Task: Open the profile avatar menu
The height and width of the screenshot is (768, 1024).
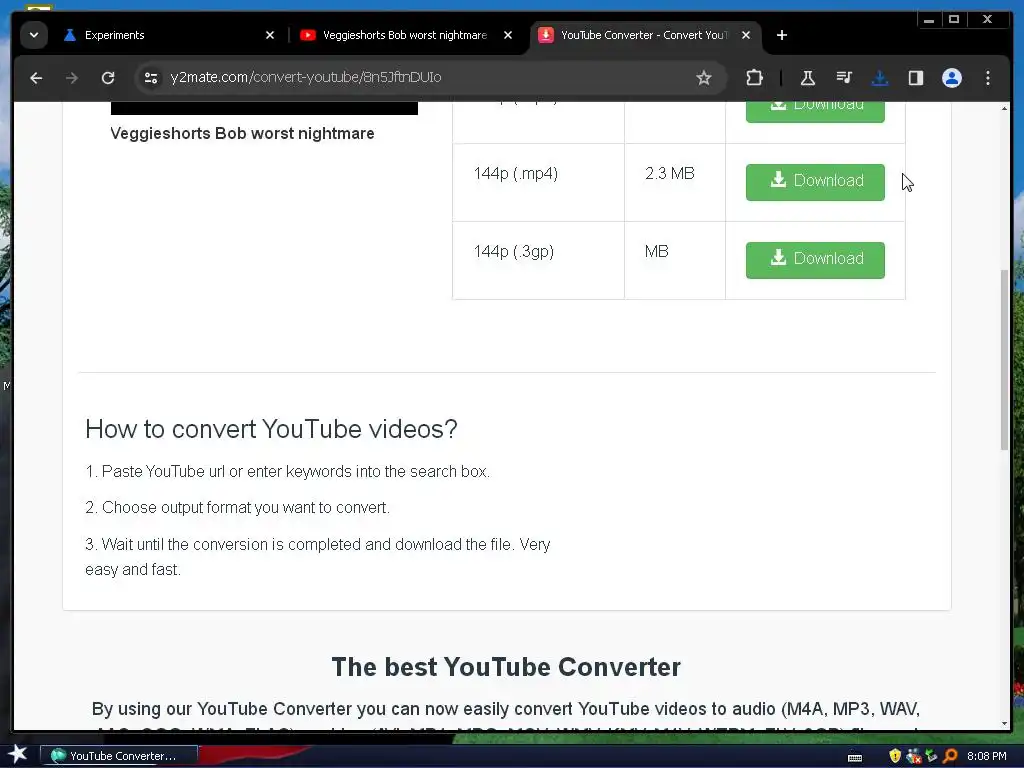Action: (952, 78)
